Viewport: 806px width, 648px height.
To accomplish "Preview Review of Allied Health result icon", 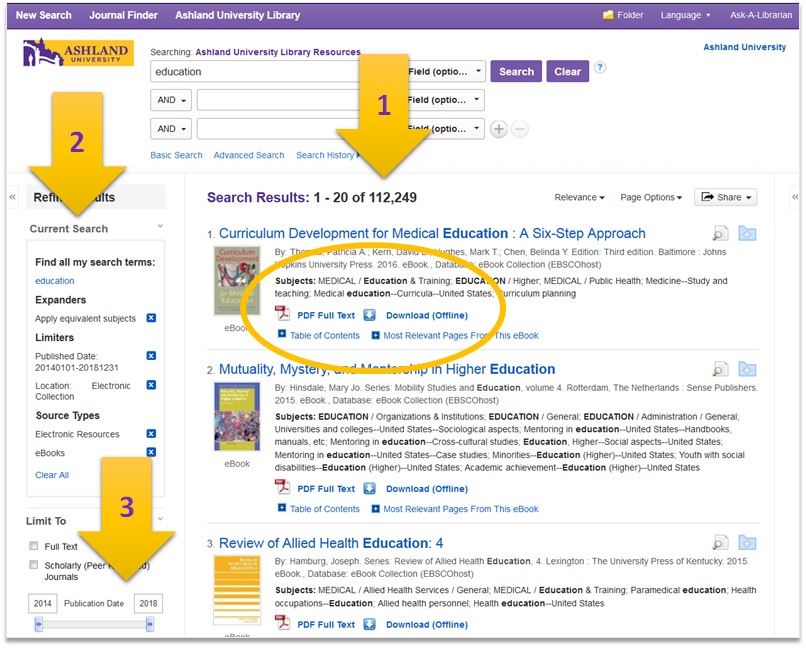I will coord(720,543).
